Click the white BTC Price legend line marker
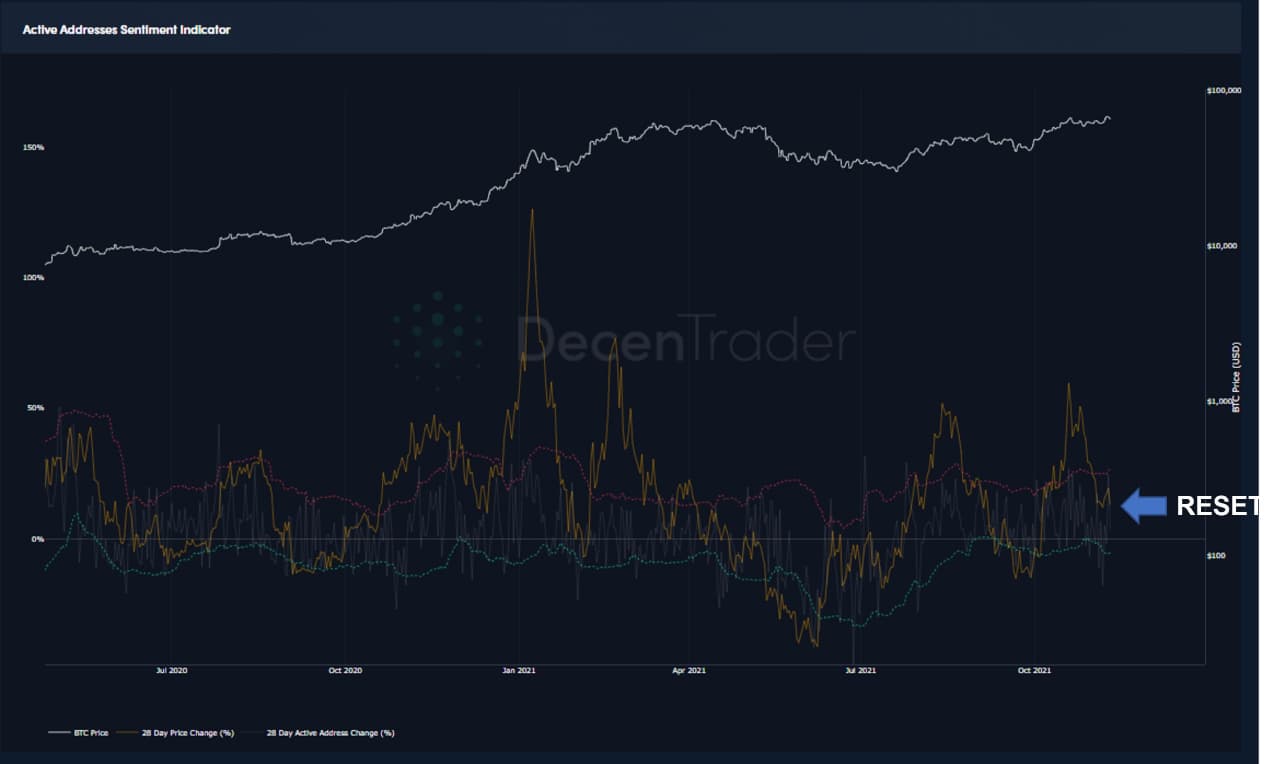Screen dimensions: 1280x764 click(58, 733)
